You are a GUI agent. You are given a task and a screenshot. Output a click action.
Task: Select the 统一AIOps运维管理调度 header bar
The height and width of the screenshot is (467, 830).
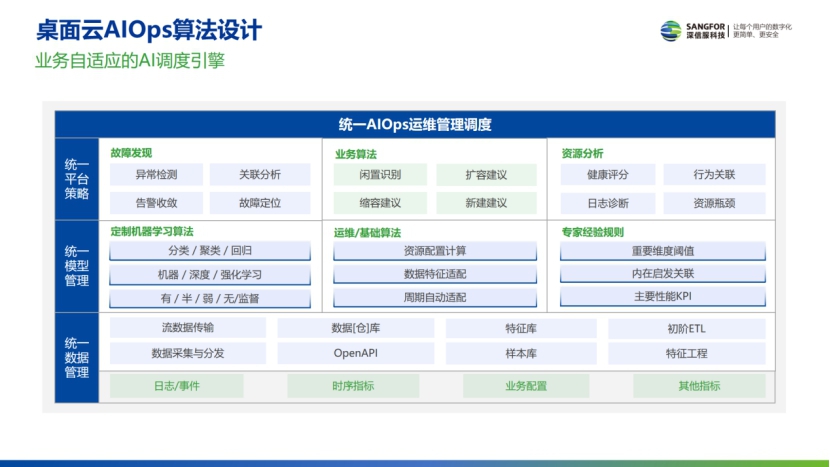click(x=414, y=125)
